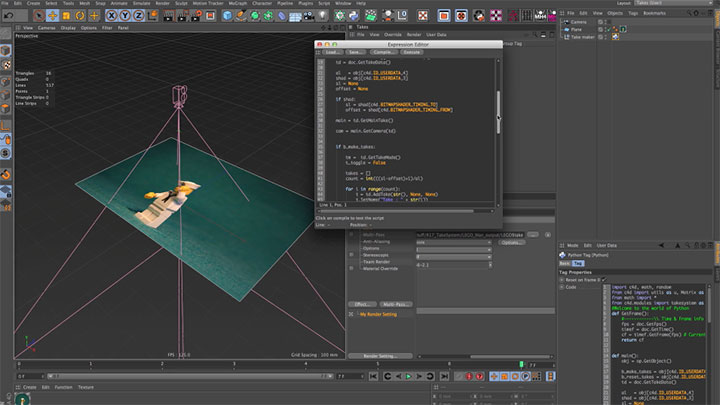The width and height of the screenshot is (720, 405).
Task: Click the Save button in Expression Editor
Action: [355, 52]
